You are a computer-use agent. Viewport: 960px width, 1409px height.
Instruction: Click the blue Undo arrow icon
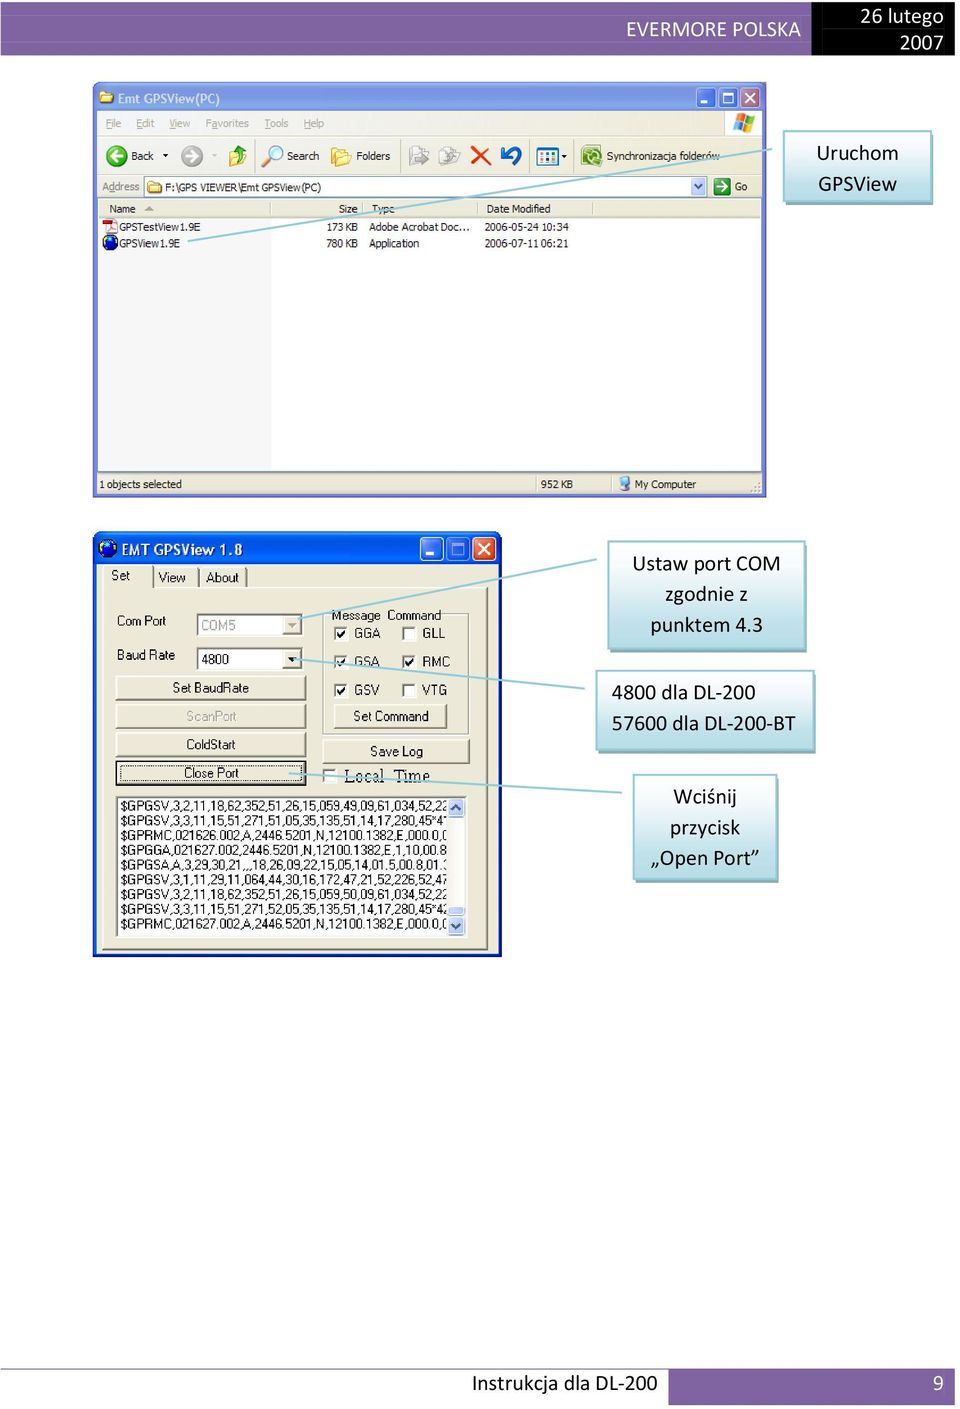click(x=511, y=156)
